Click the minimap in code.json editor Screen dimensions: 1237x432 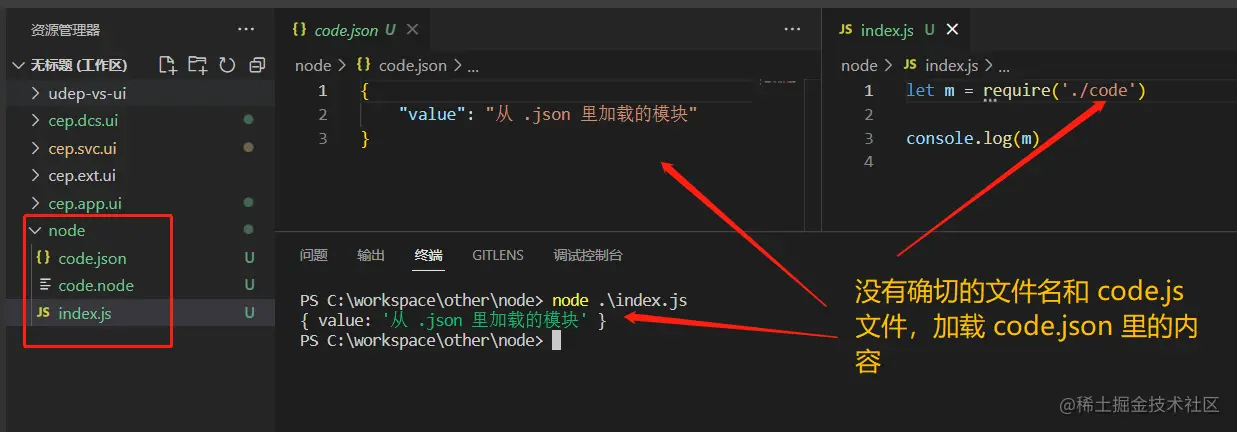tap(780, 84)
